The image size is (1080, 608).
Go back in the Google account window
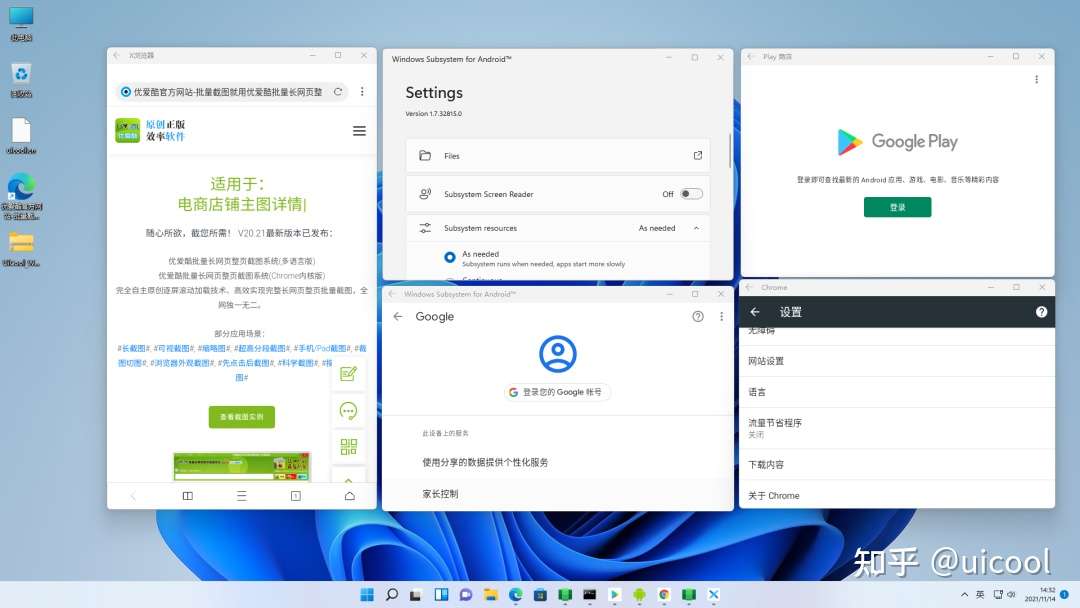397,317
